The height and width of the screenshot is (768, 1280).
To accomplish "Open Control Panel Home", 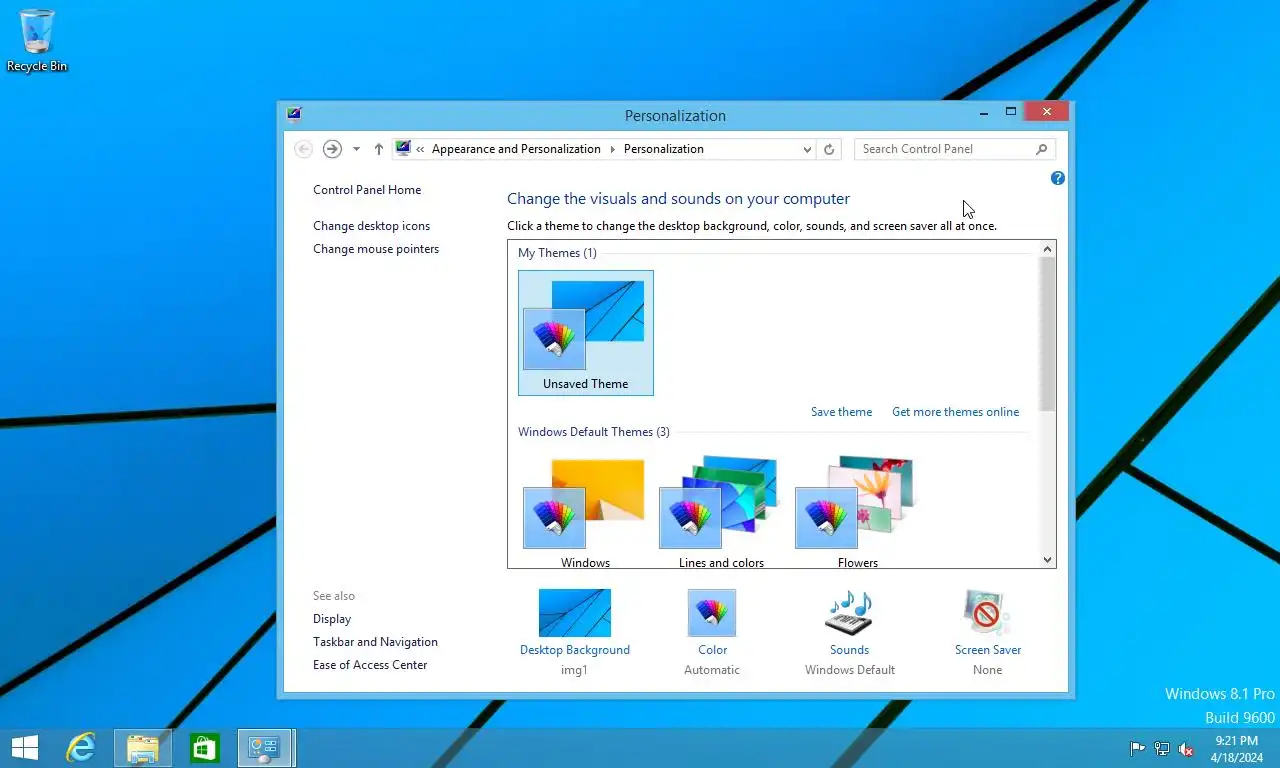I will (367, 190).
